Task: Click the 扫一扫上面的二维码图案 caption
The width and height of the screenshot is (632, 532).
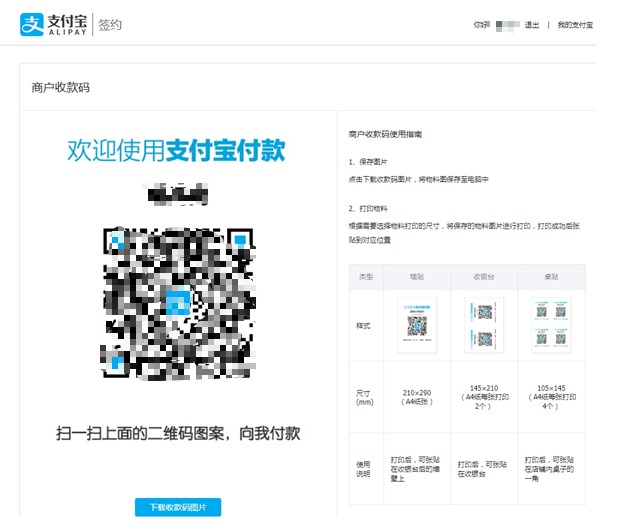Action: click(178, 433)
